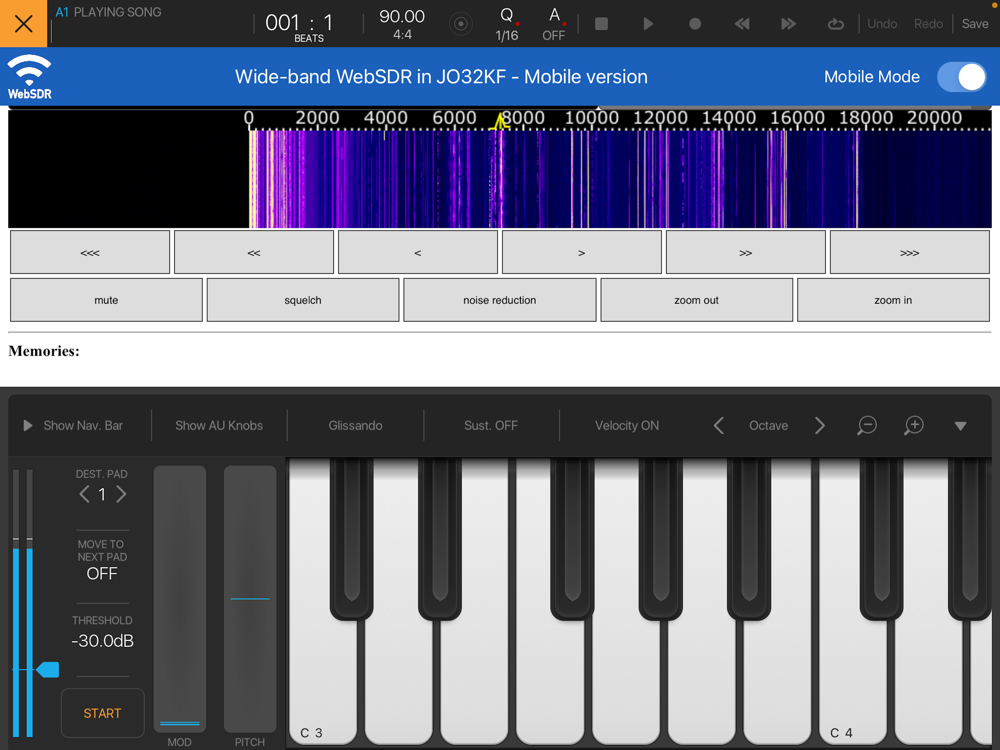Start playback with the play icon

pos(648,24)
